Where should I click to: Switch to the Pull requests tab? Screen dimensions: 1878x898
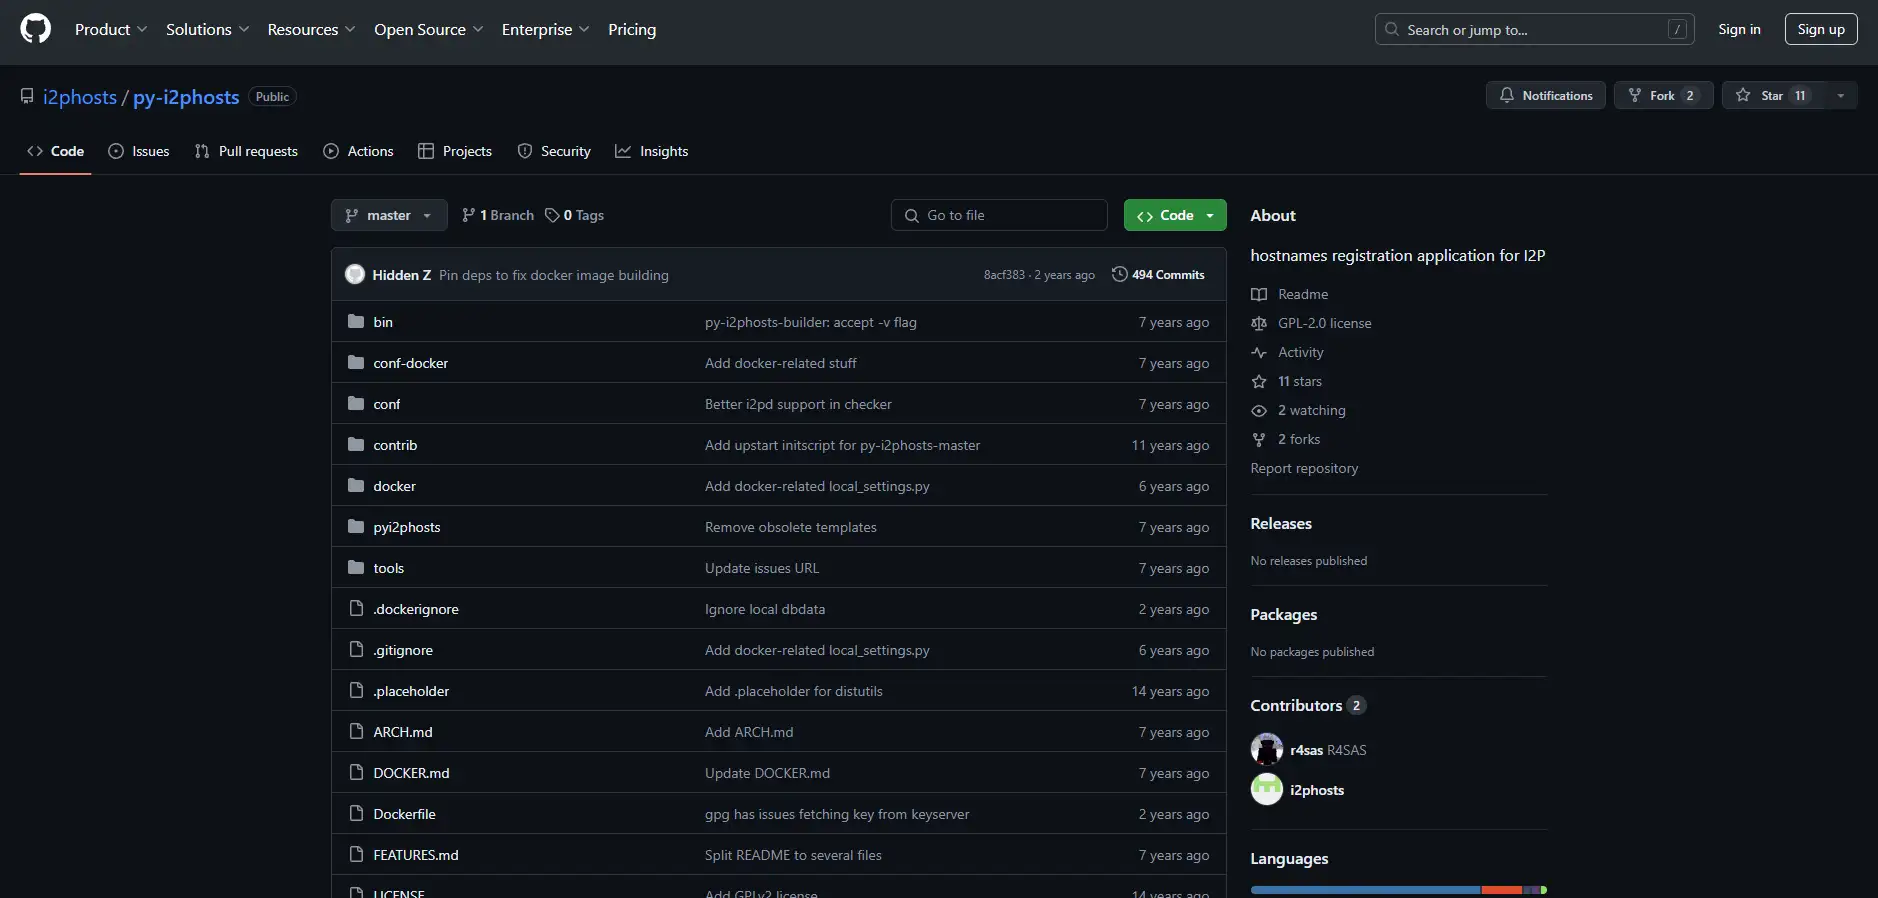tap(246, 151)
